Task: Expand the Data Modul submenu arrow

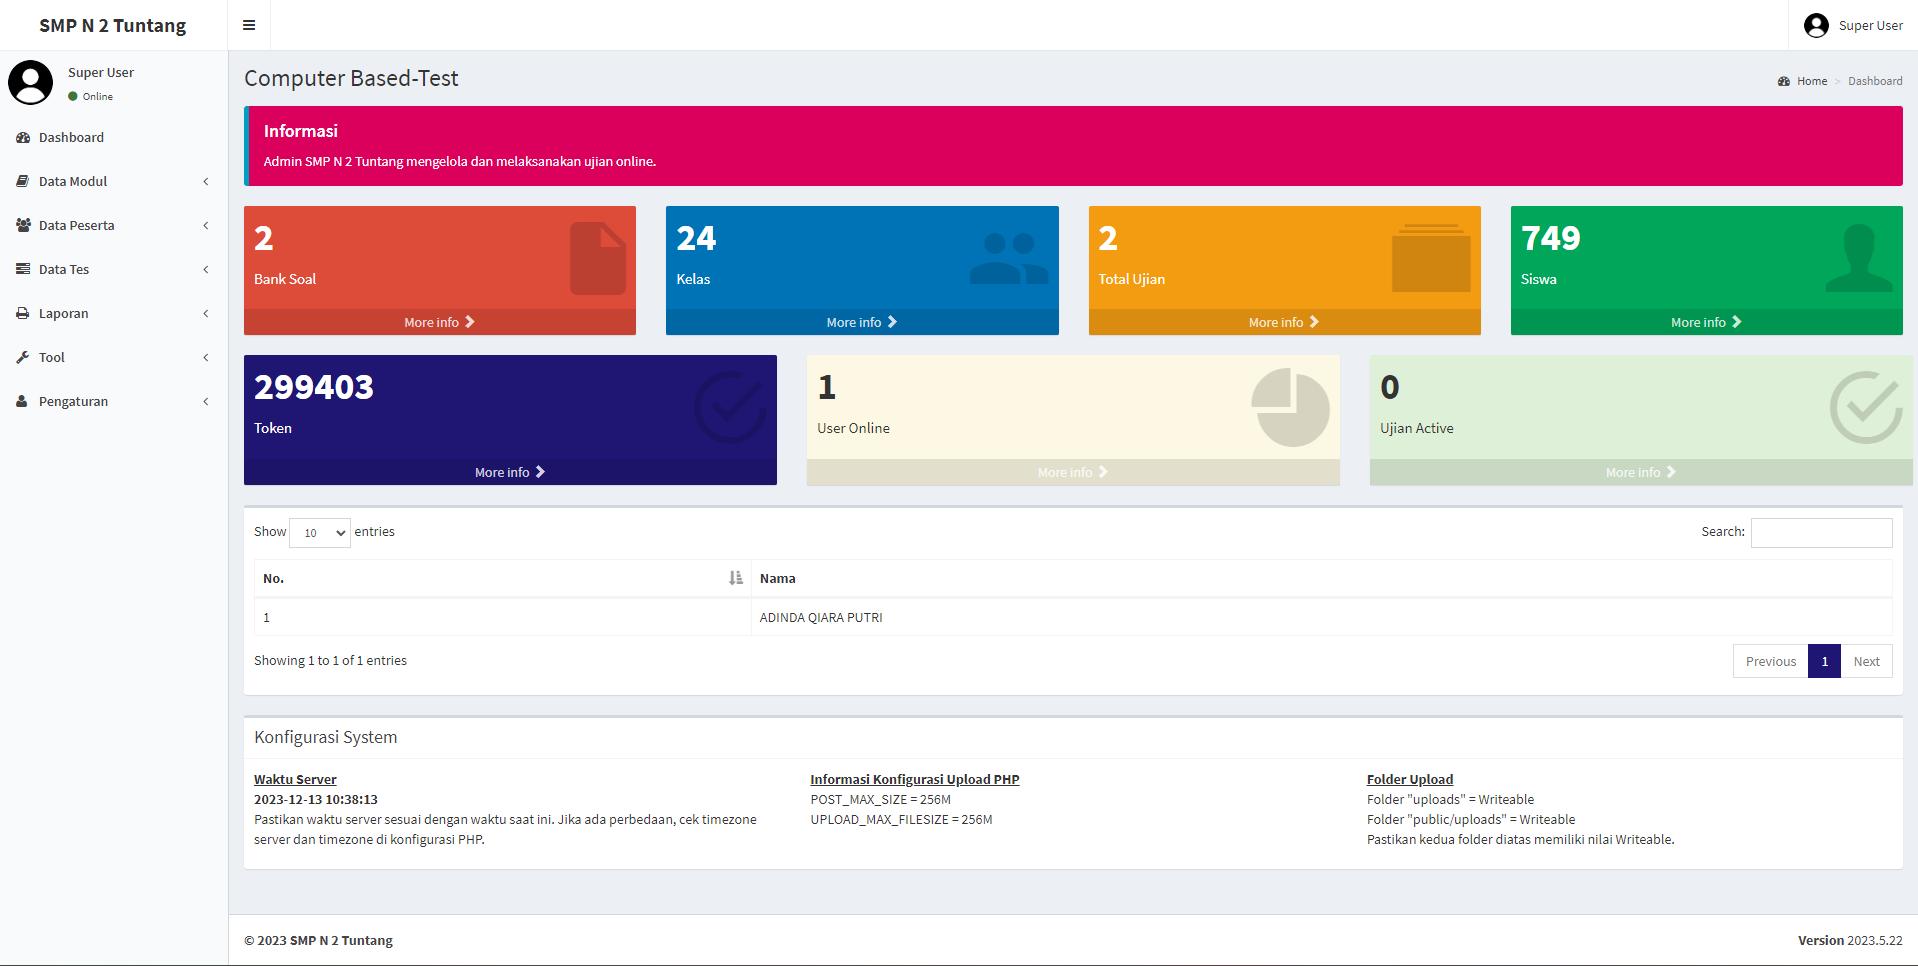Action: [206, 181]
